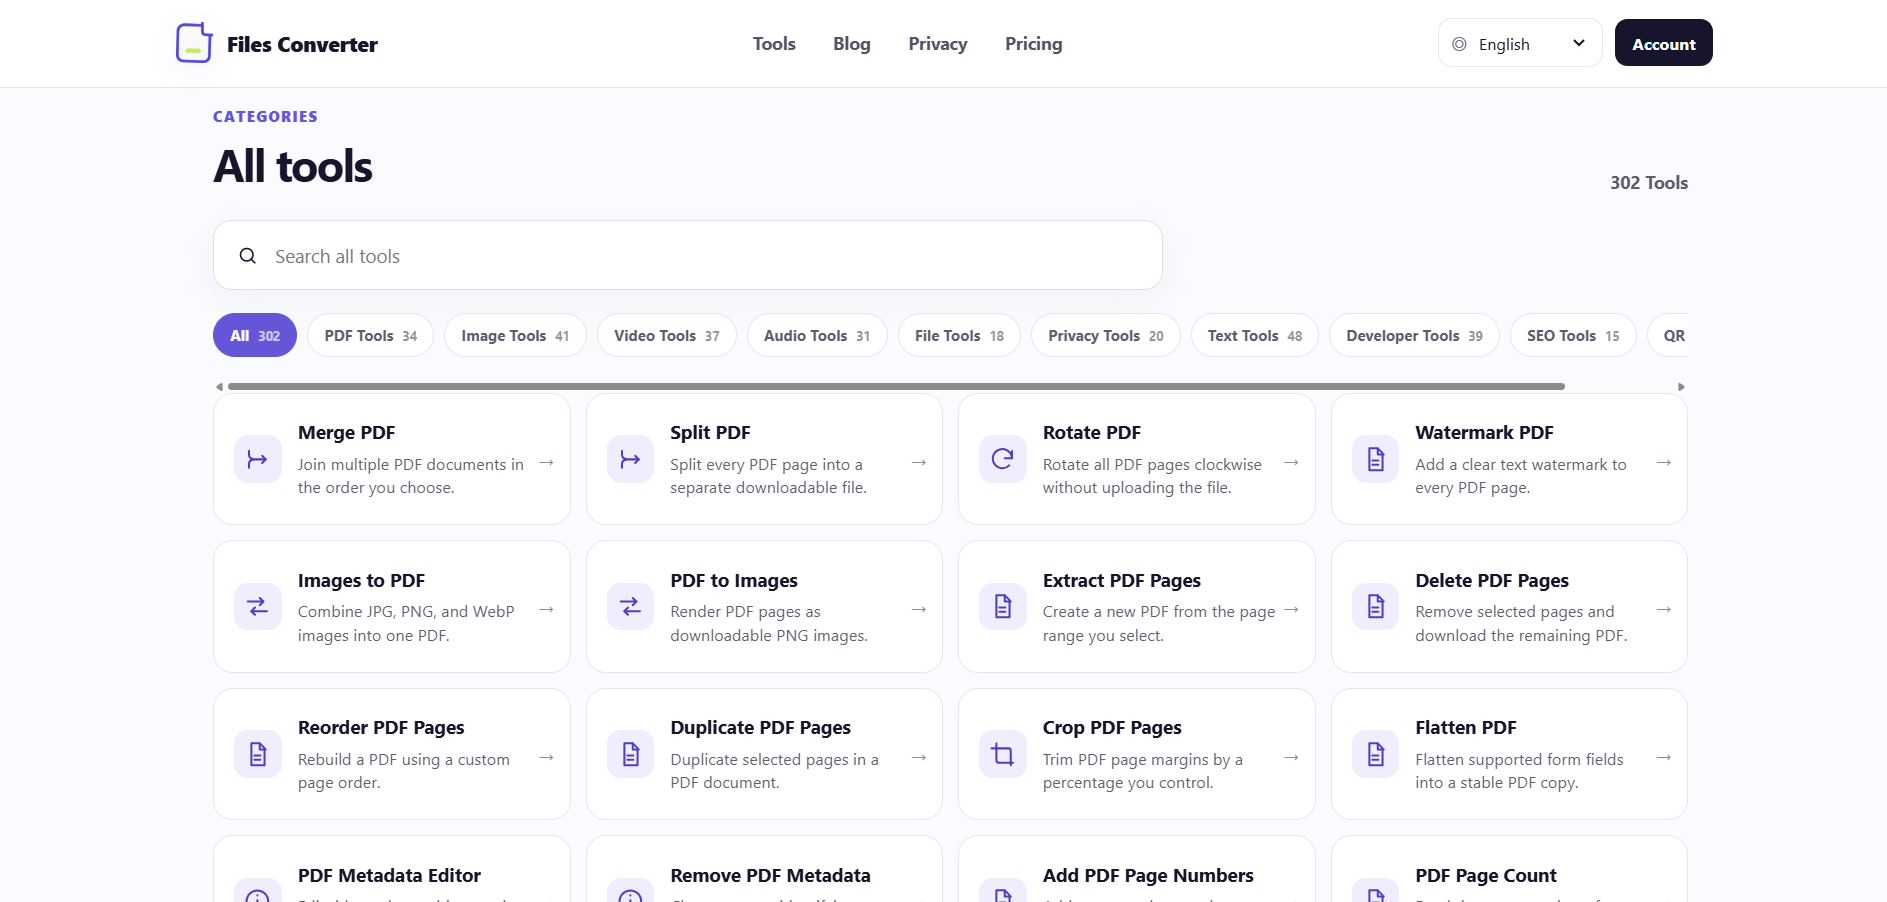Click the horizontal category scrollbar thumb
This screenshot has height=902, width=1887.
click(x=896, y=386)
